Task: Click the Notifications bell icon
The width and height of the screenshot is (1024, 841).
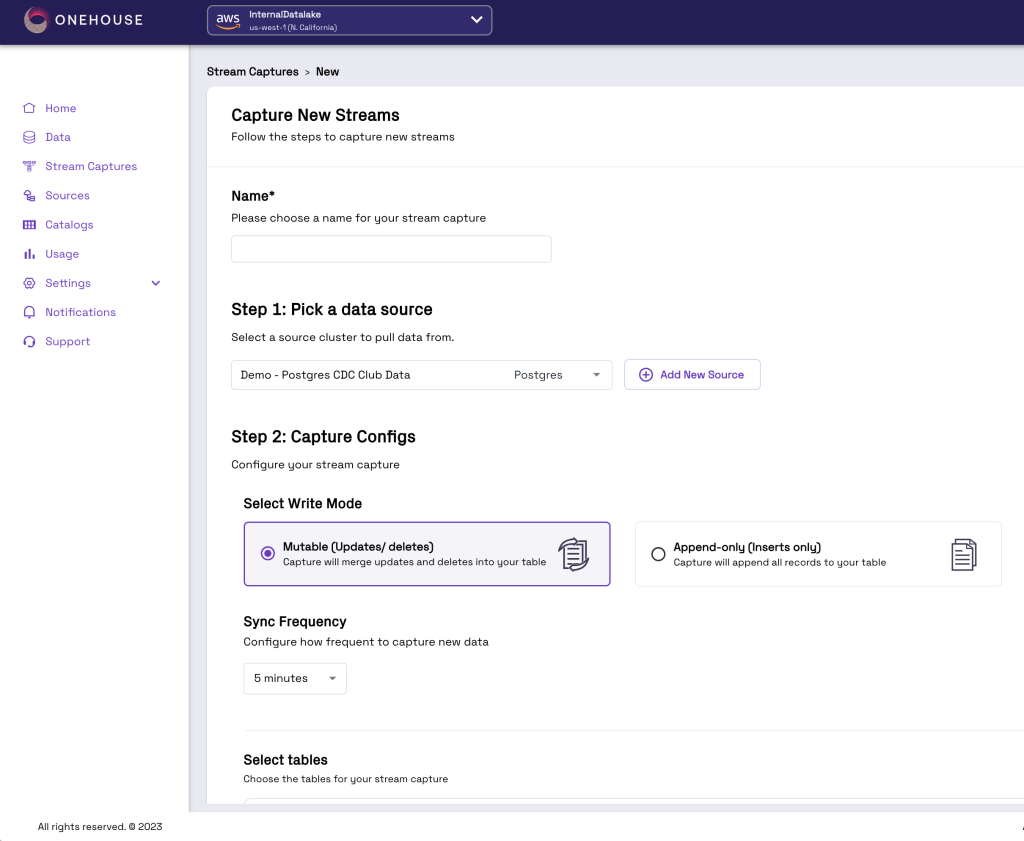Action: (x=27, y=312)
